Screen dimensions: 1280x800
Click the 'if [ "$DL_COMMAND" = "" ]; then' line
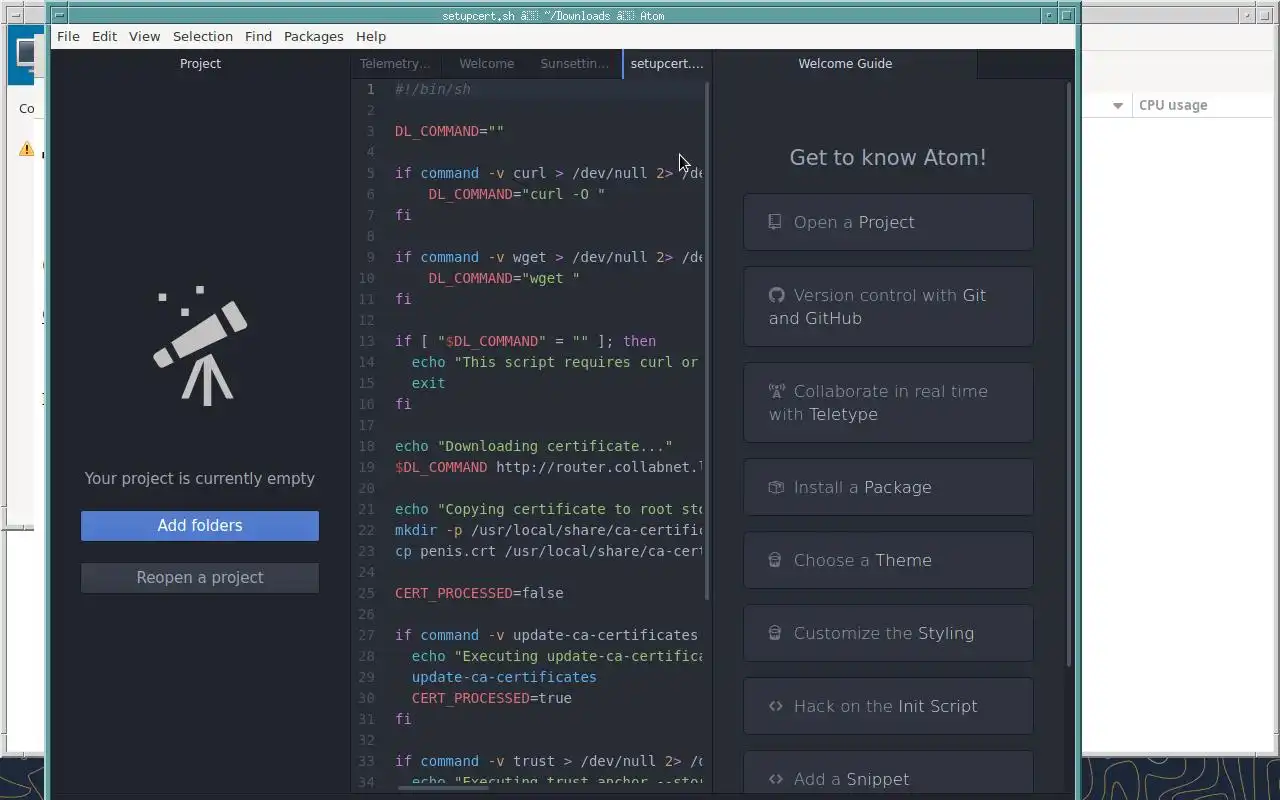click(525, 341)
